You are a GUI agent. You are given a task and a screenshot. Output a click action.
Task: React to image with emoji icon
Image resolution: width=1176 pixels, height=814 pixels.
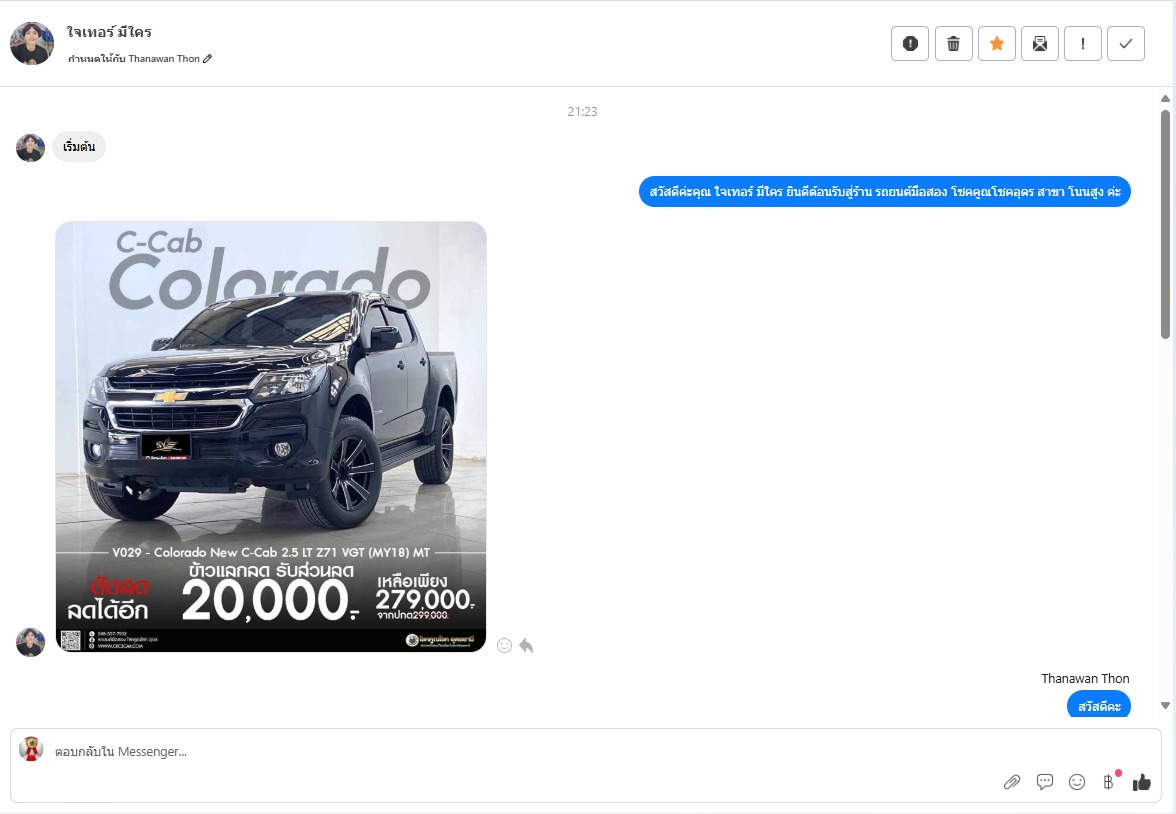click(505, 645)
